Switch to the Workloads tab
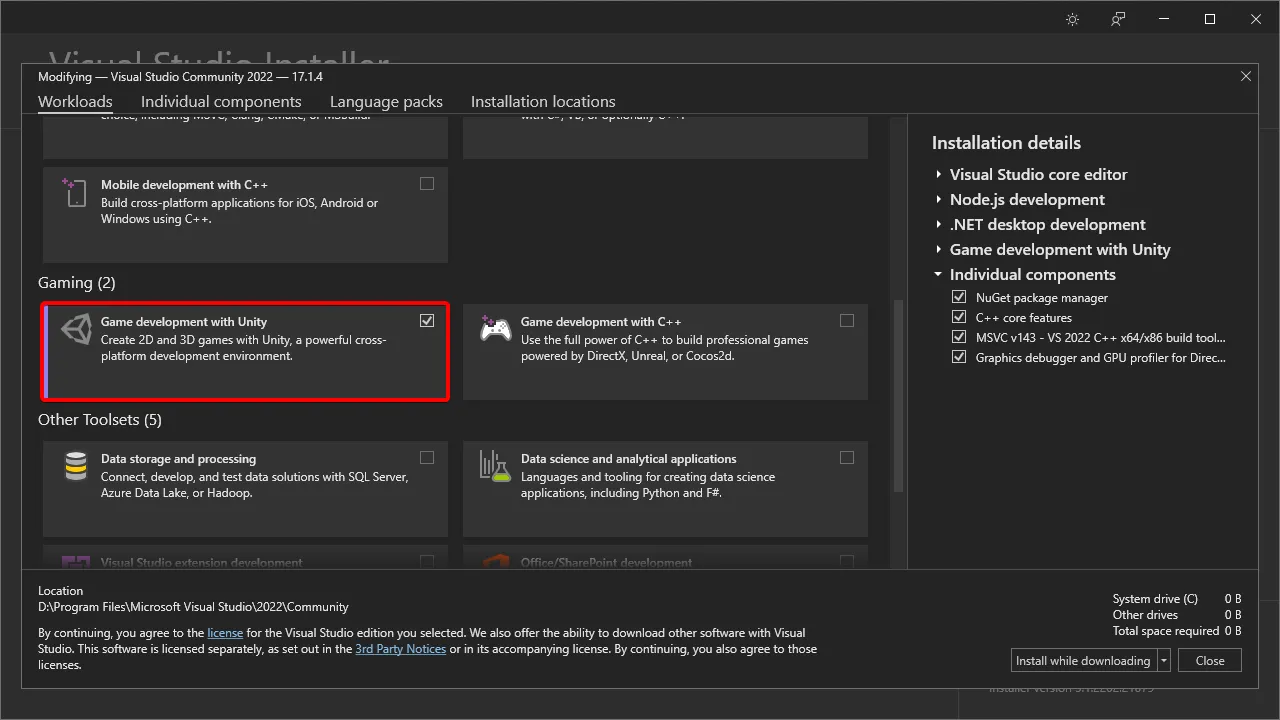Screen dimensions: 1280x720 [75, 102]
